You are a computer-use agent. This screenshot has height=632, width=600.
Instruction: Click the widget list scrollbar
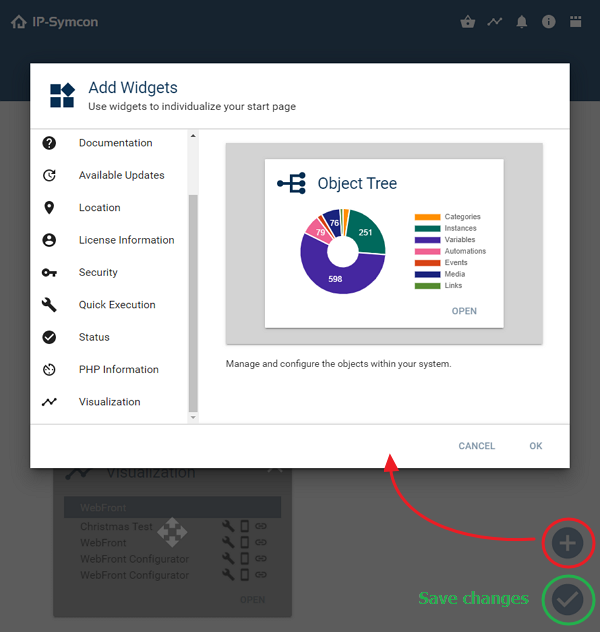[x=193, y=300]
